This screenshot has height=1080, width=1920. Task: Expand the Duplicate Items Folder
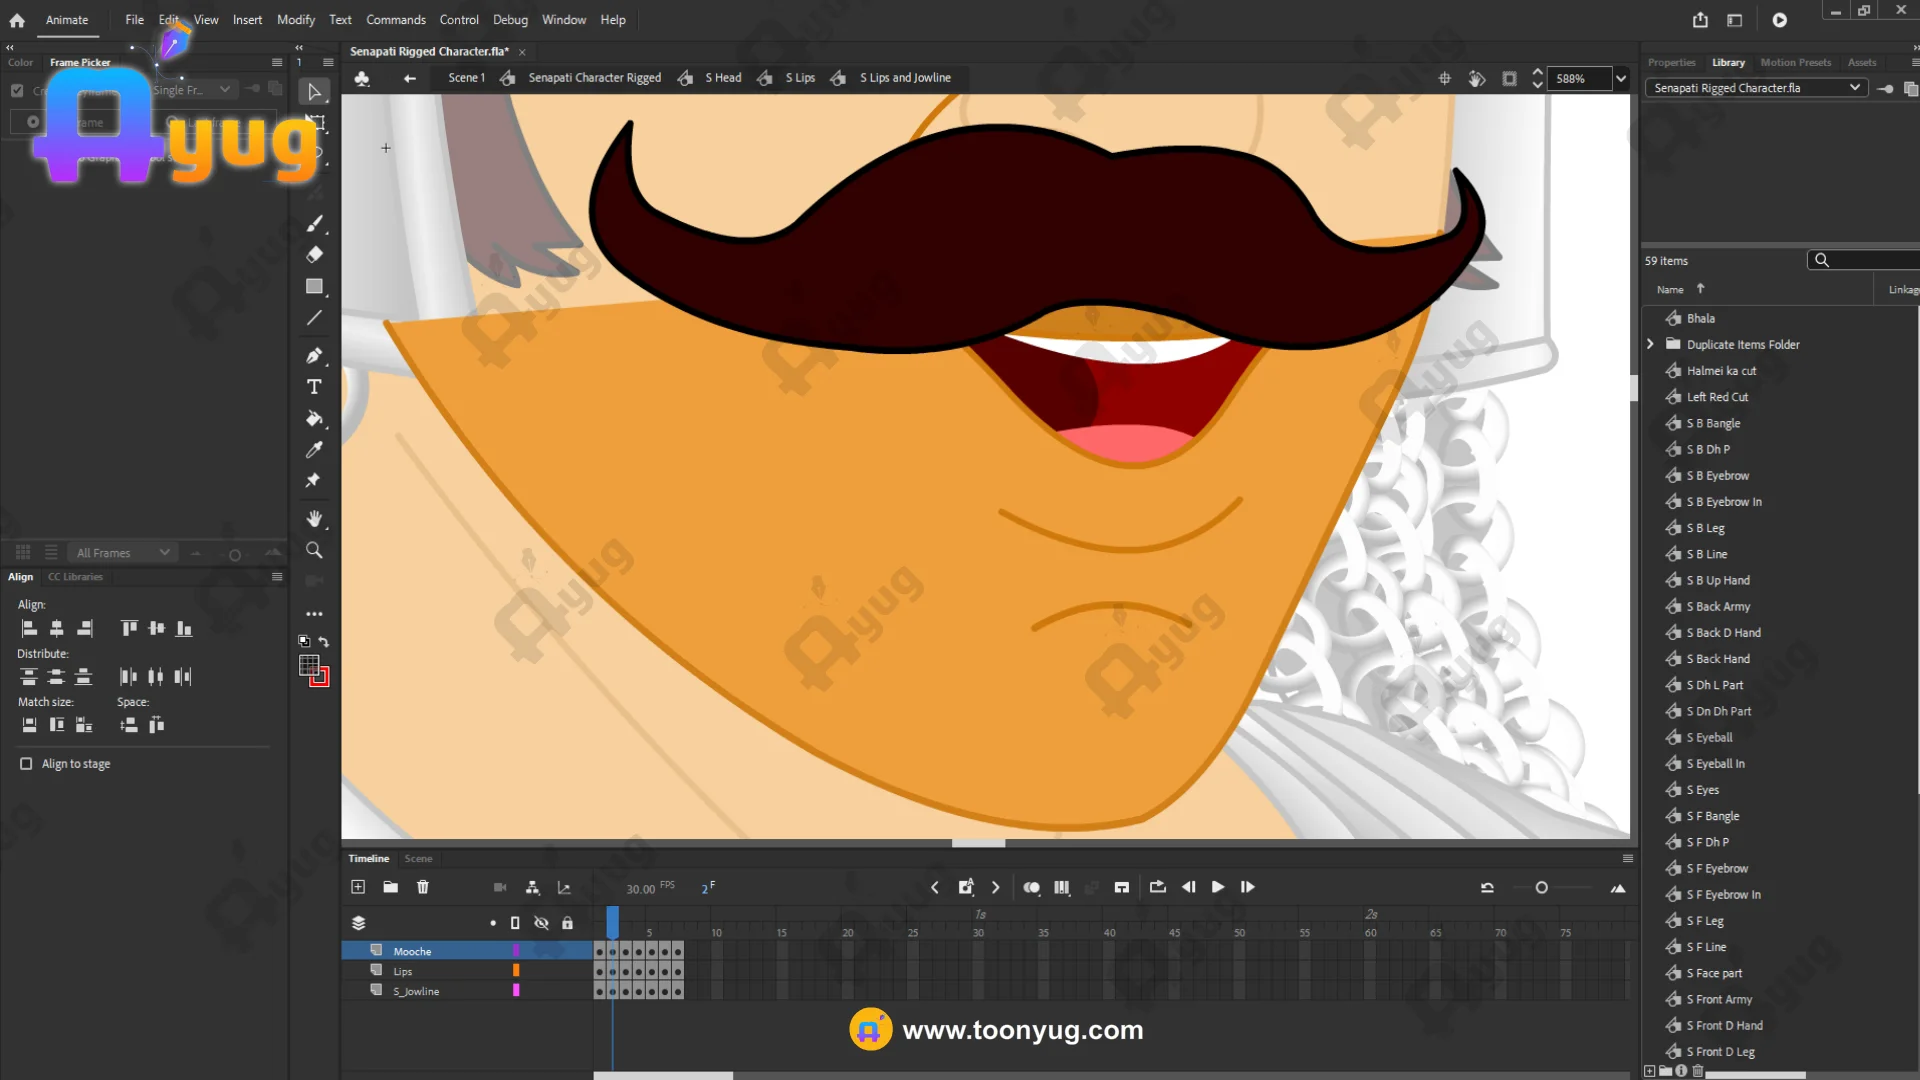click(x=1650, y=344)
